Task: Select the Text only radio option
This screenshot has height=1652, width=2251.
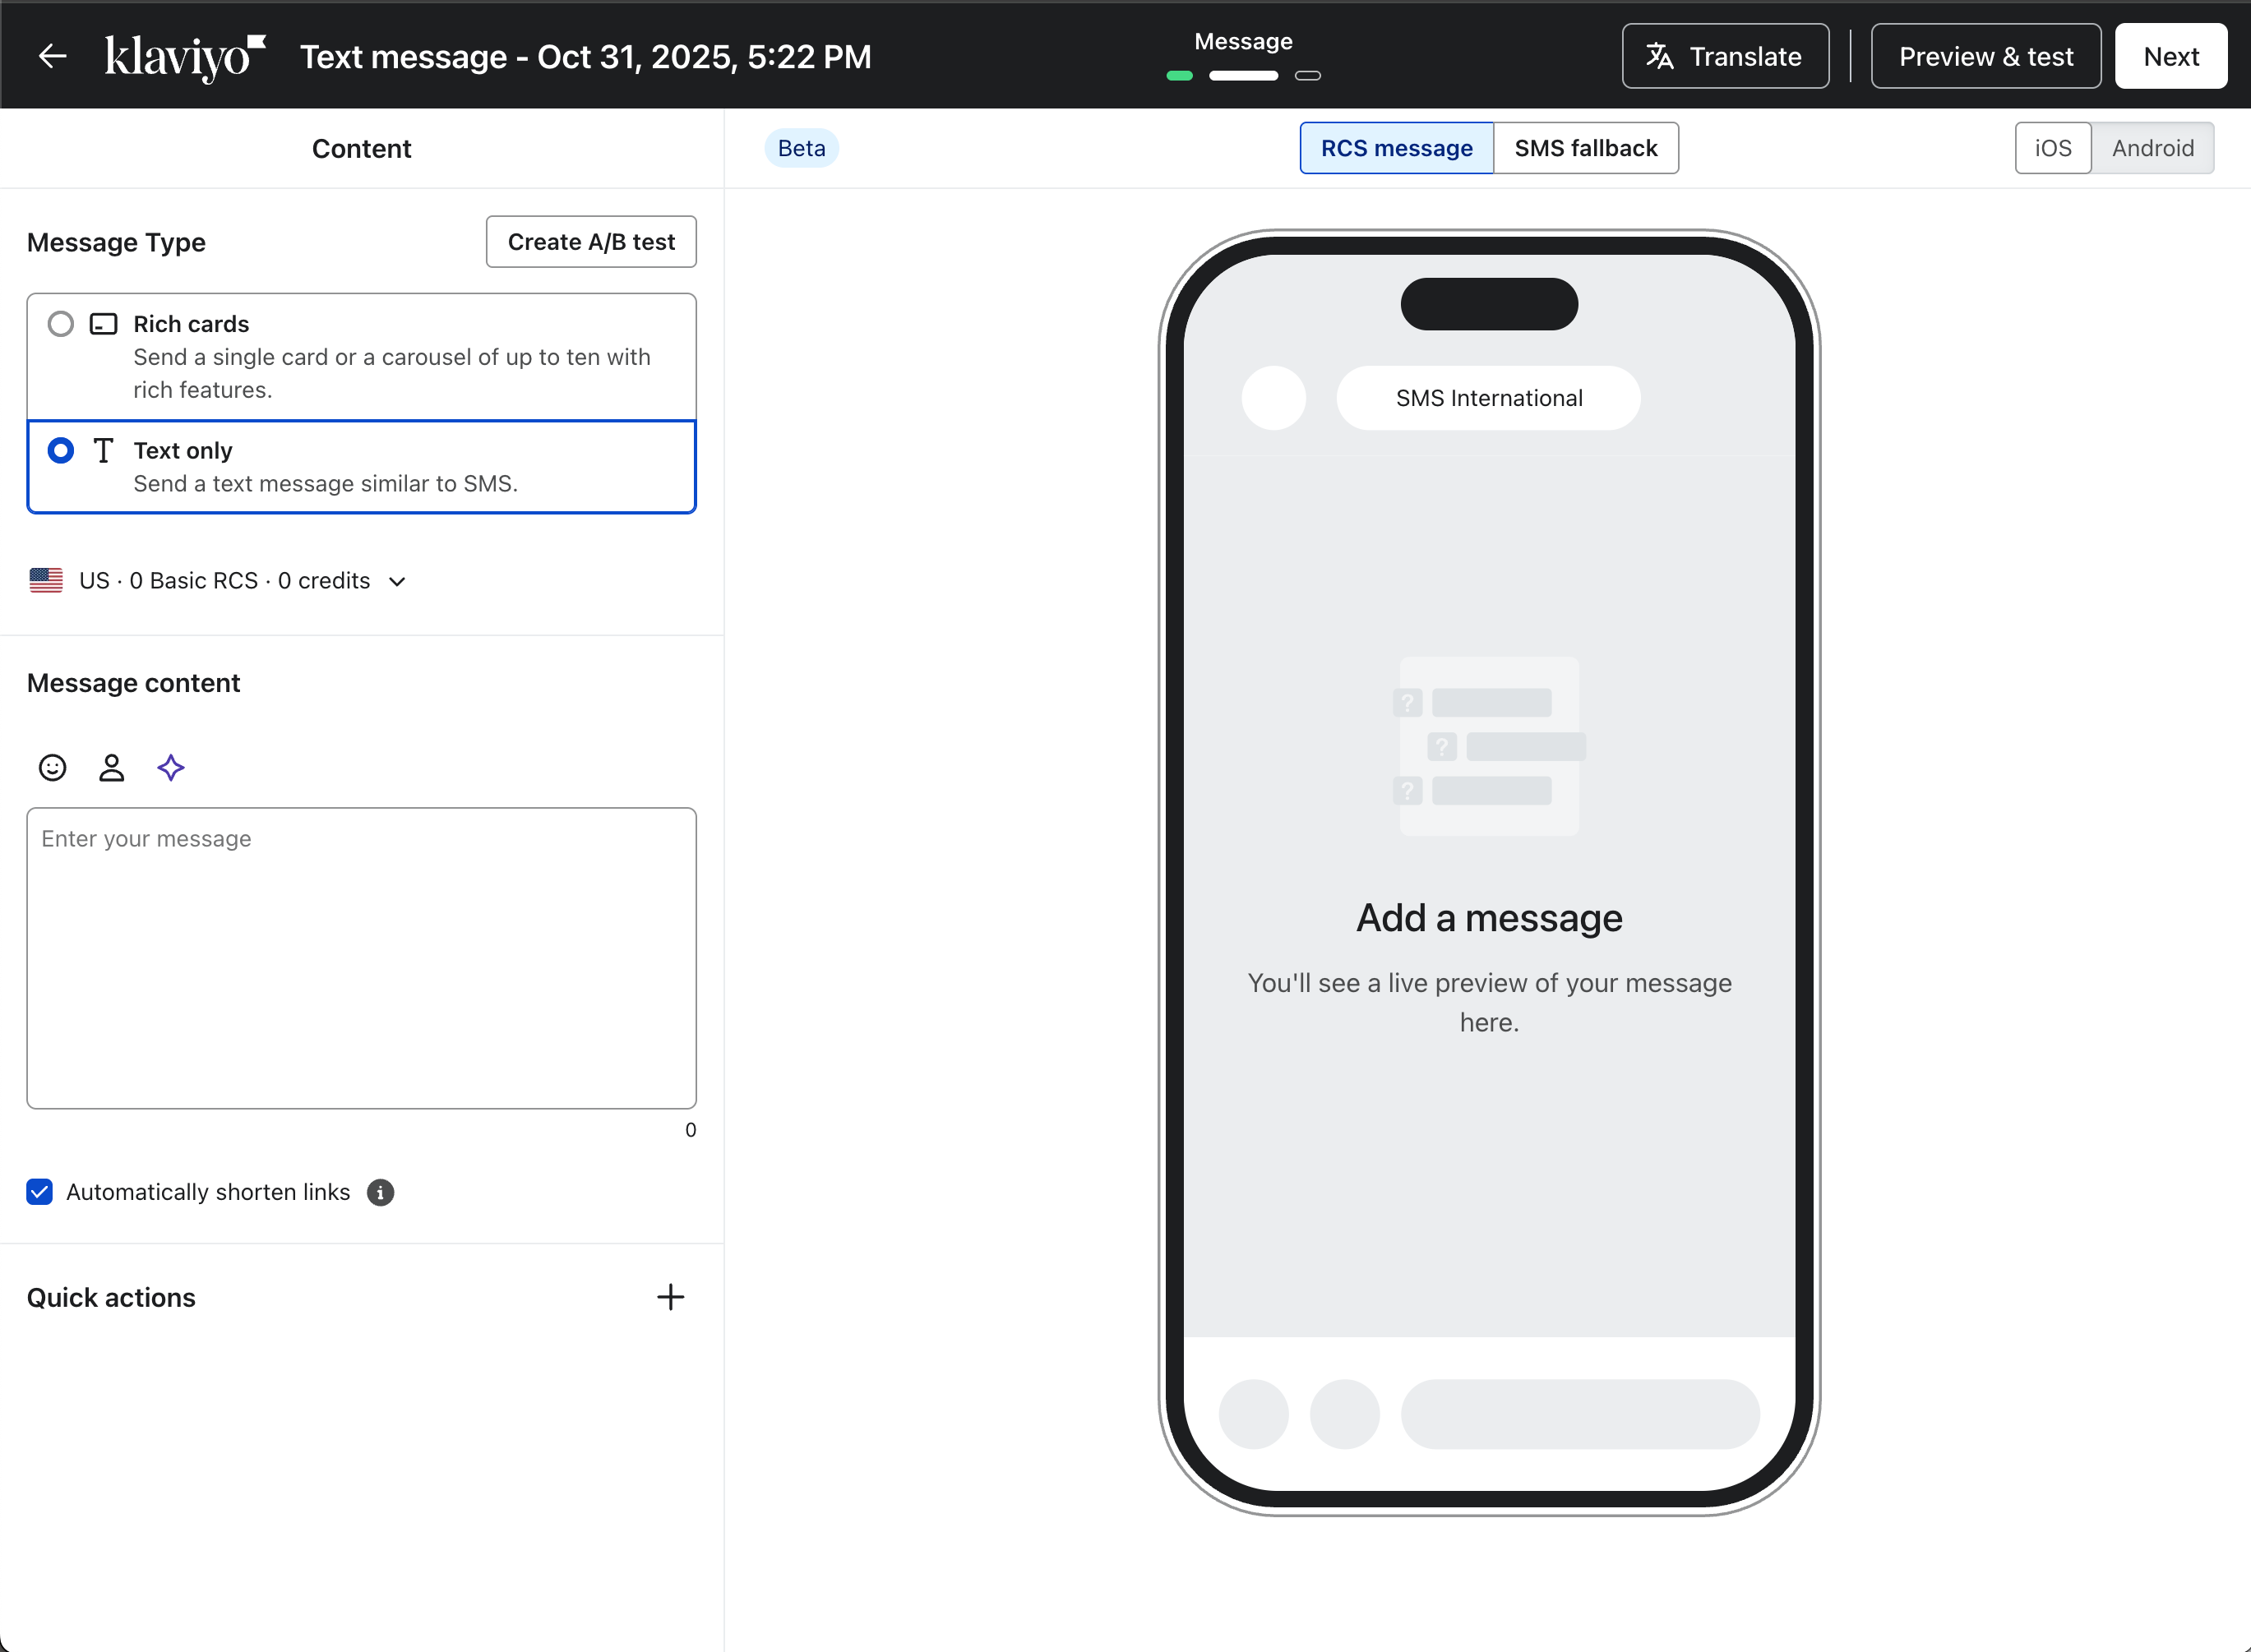Action: tap(61, 451)
